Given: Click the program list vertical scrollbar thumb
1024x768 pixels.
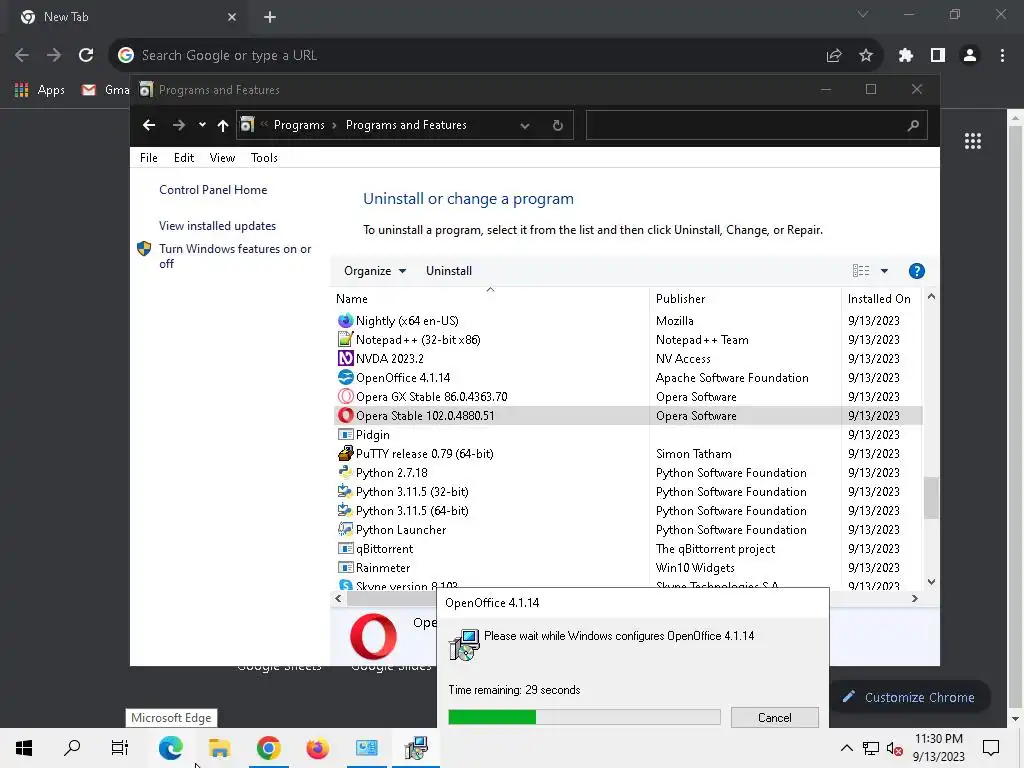Looking at the screenshot, I should (931, 498).
